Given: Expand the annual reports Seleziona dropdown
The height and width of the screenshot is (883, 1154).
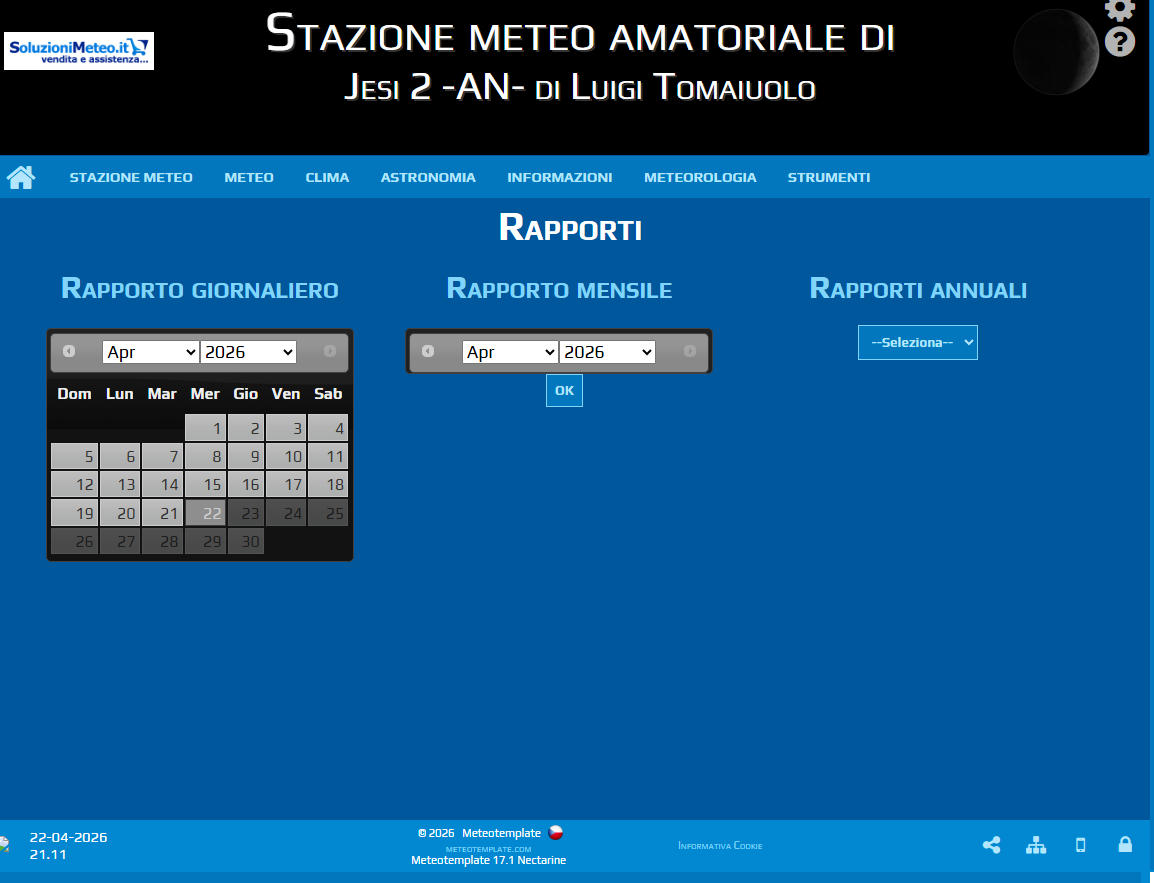Looking at the screenshot, I should [917, 342].
